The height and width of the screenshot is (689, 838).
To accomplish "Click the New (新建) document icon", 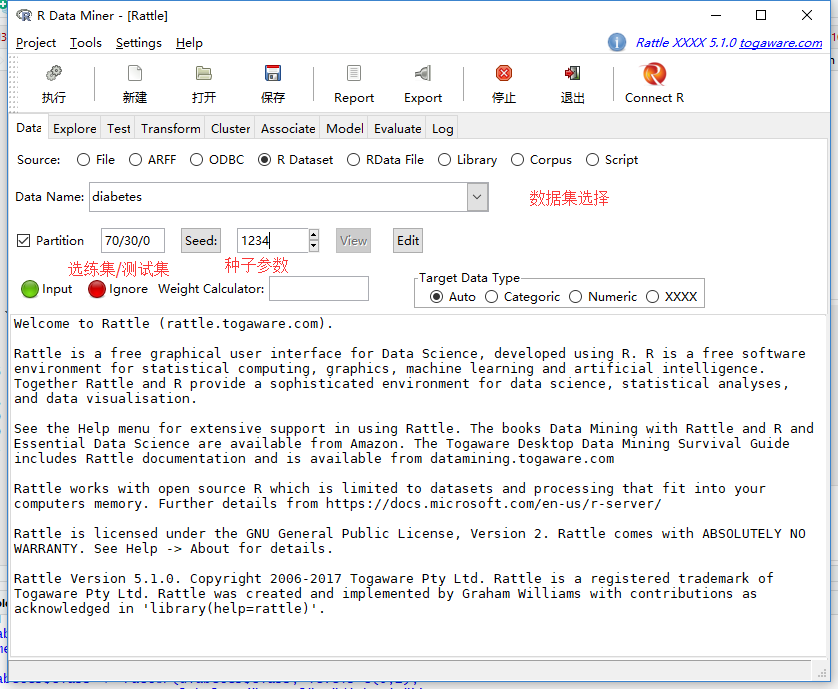I will [x=135, y=73].
